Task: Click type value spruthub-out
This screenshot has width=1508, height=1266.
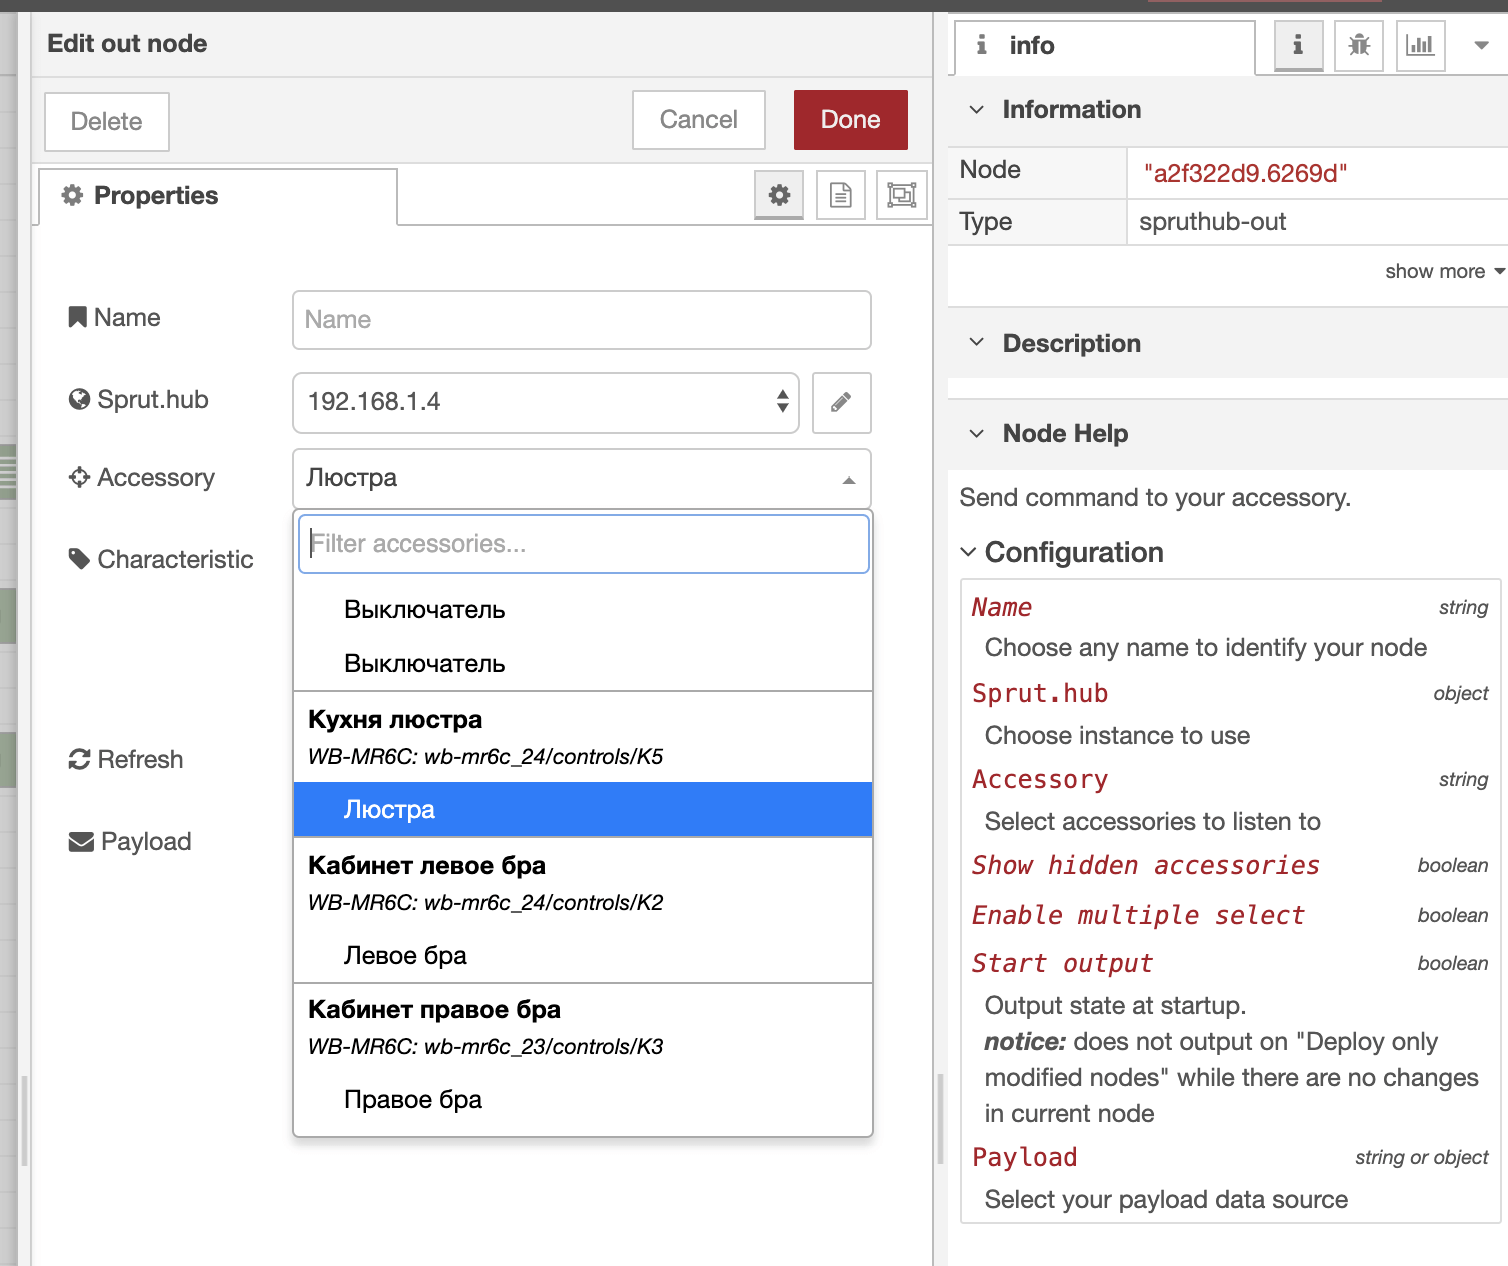Action: tap(1213, 222)
